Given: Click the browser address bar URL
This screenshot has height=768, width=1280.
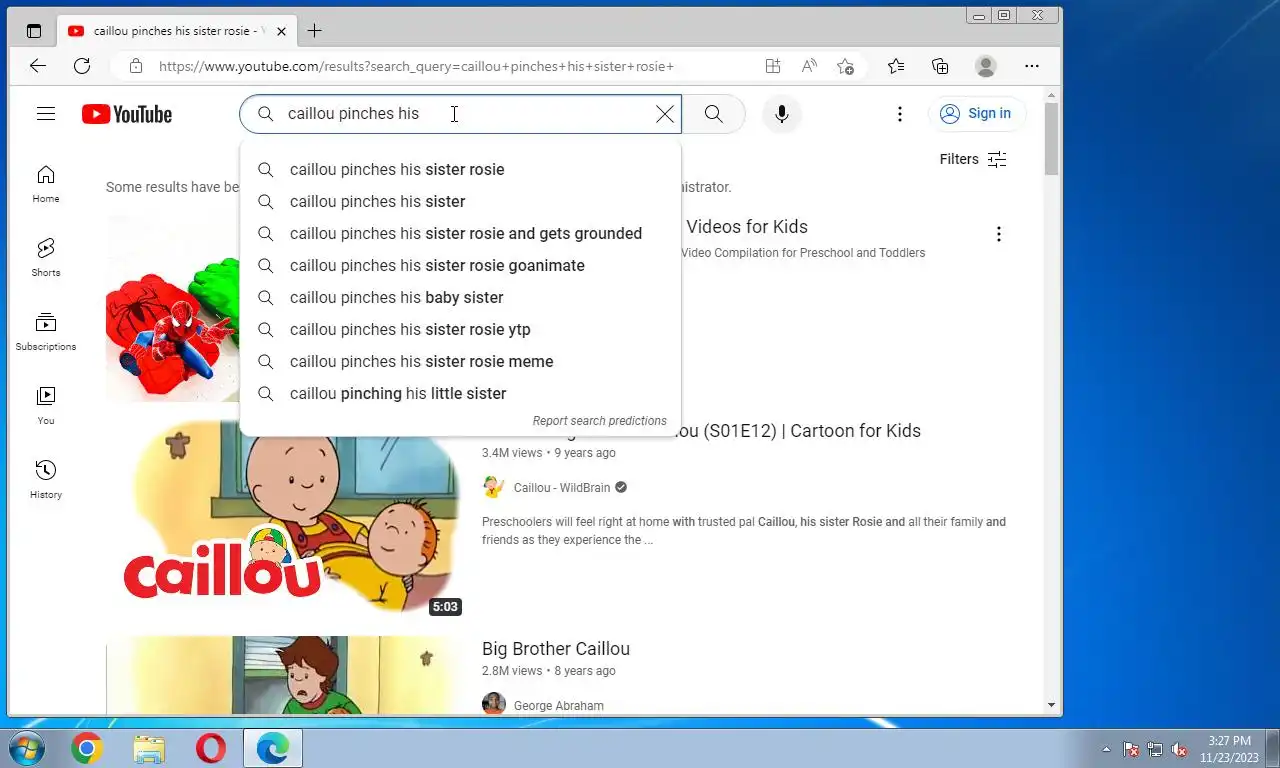Looking at the screenshot, I should tap(416, 66).
